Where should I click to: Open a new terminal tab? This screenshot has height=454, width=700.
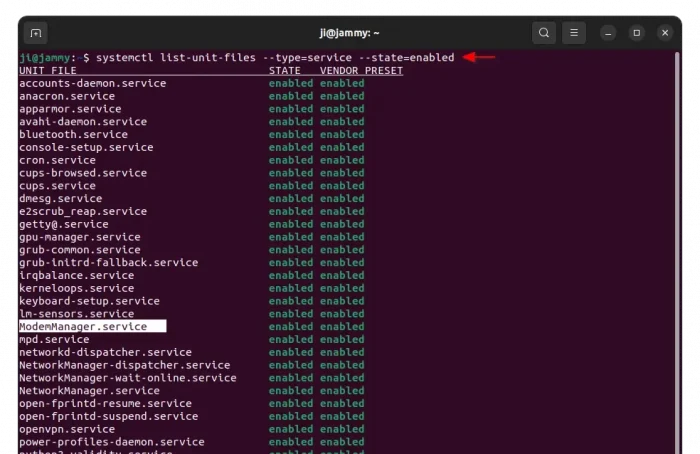(x=36, y=33)
